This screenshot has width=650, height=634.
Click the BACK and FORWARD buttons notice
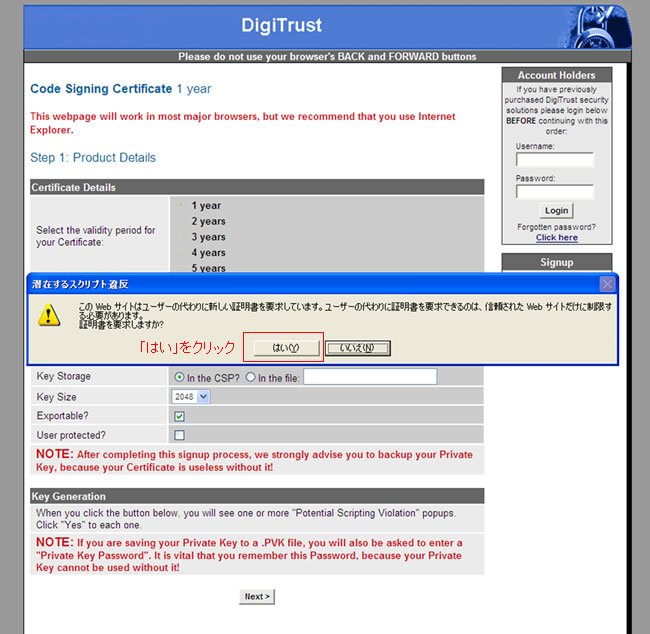327,56
